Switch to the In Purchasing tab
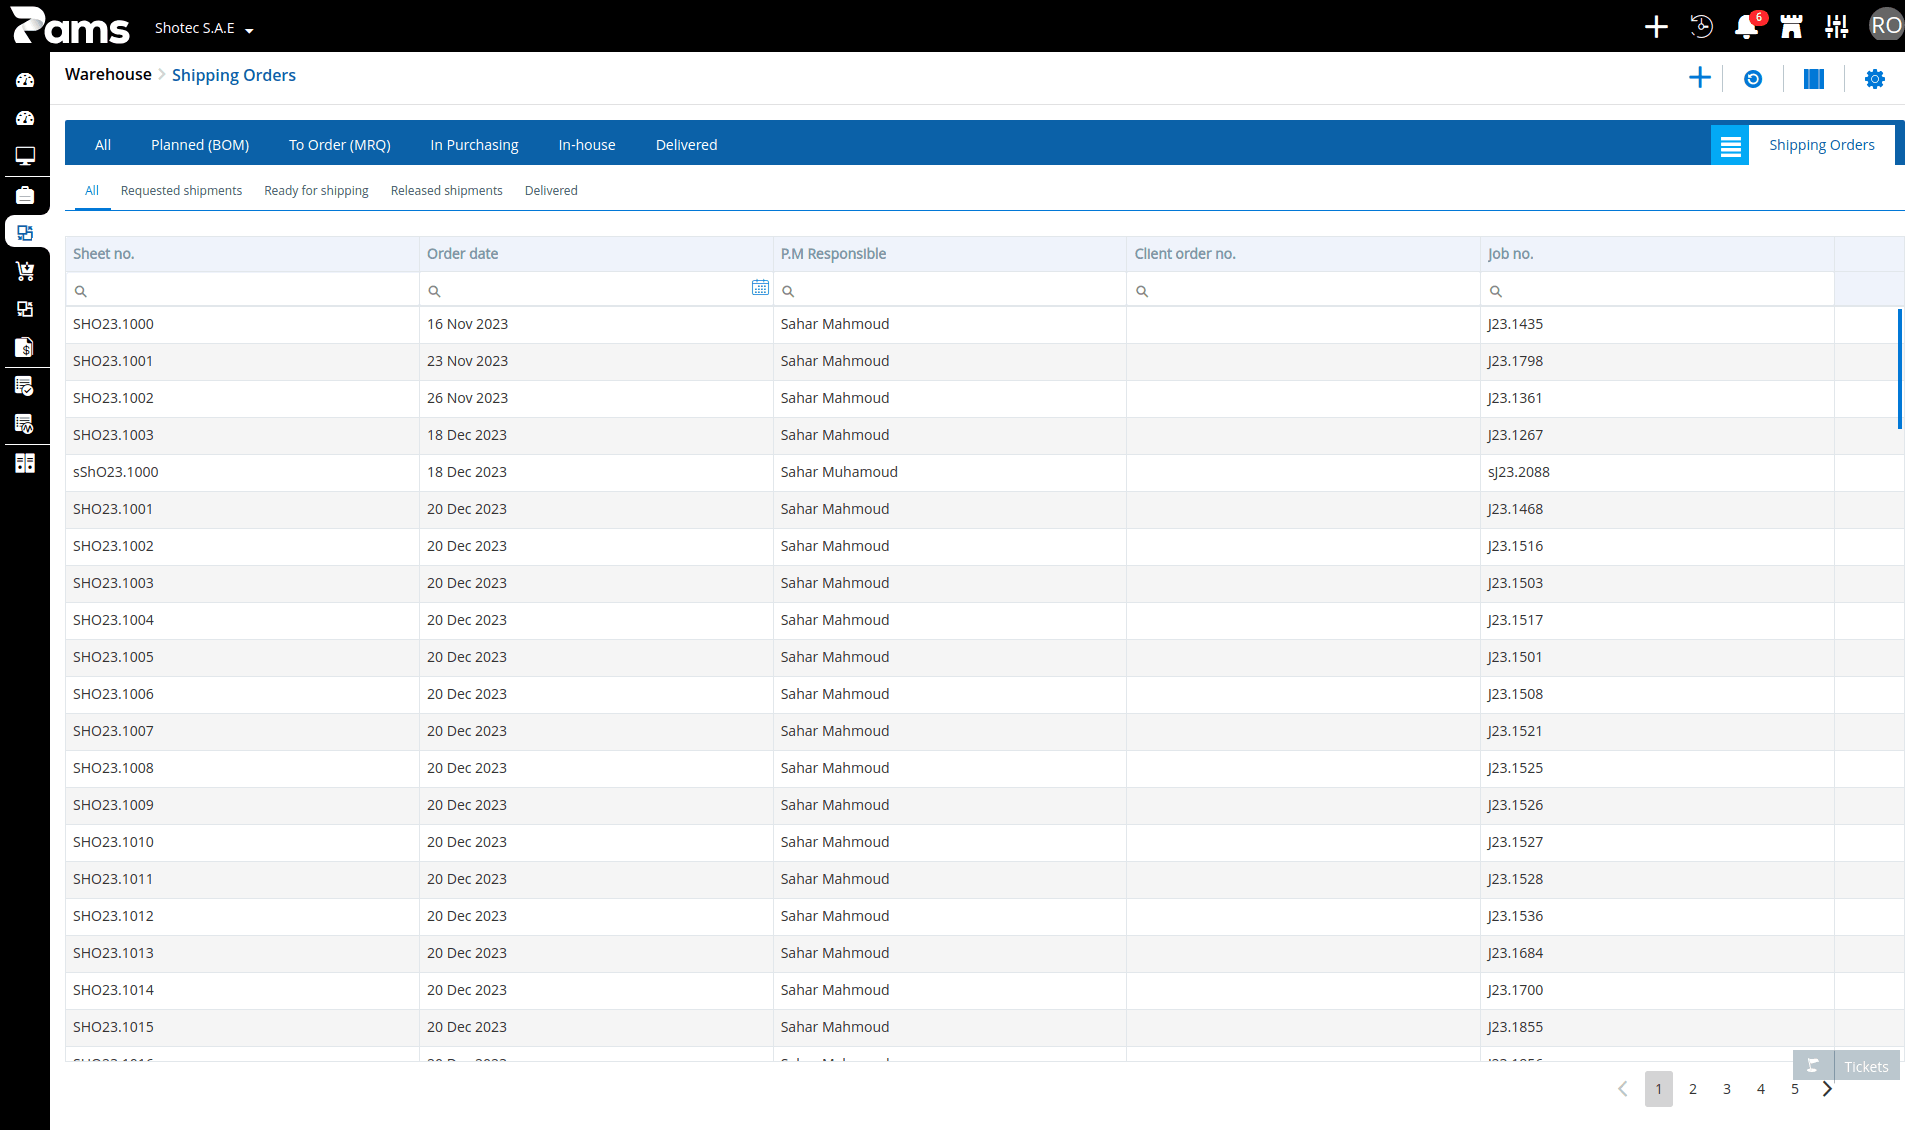This screenshot has height=1146, width=1905. pos(474,145)
